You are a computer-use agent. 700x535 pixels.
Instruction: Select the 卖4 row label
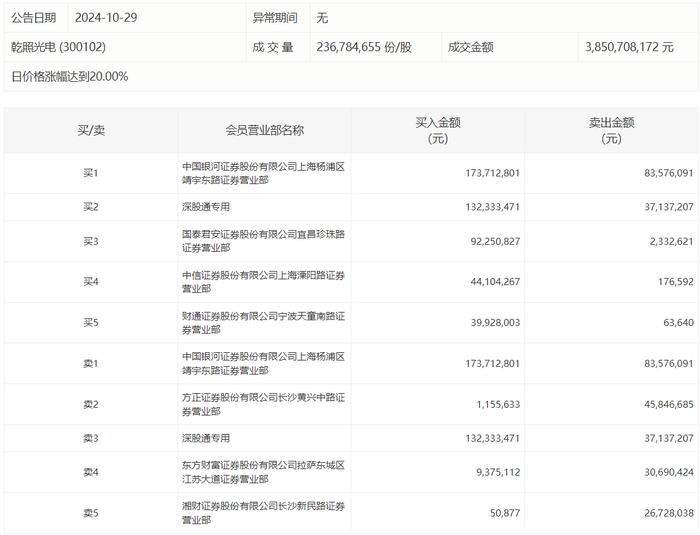tap(91, 472)
